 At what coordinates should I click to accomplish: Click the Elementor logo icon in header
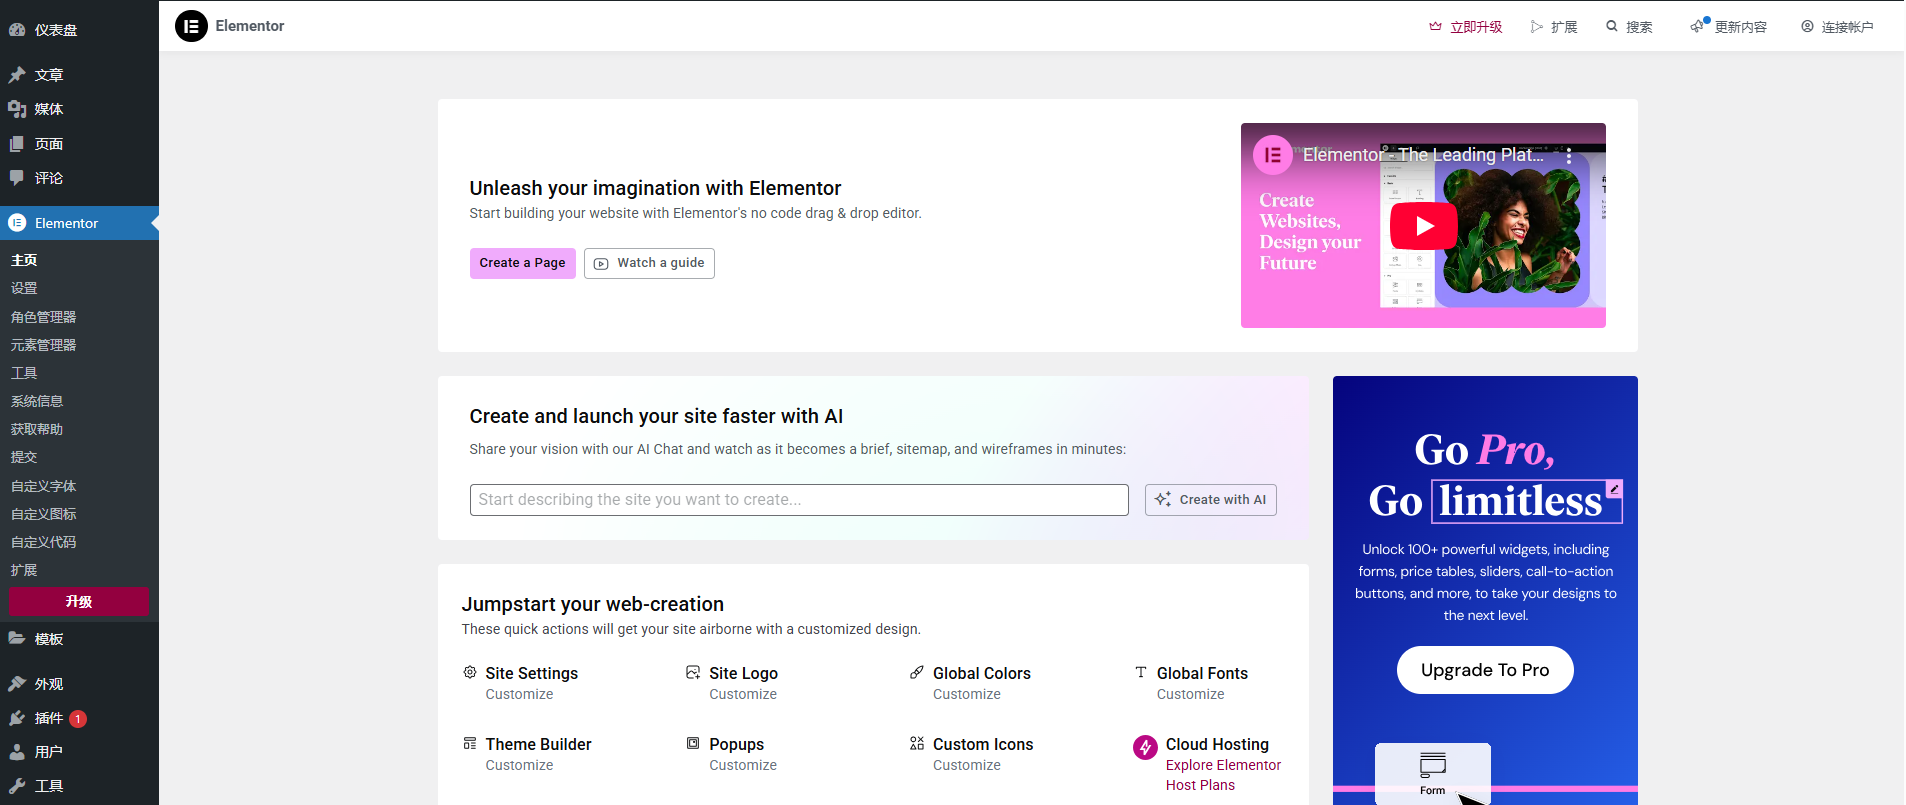click(x=191, y=26)
